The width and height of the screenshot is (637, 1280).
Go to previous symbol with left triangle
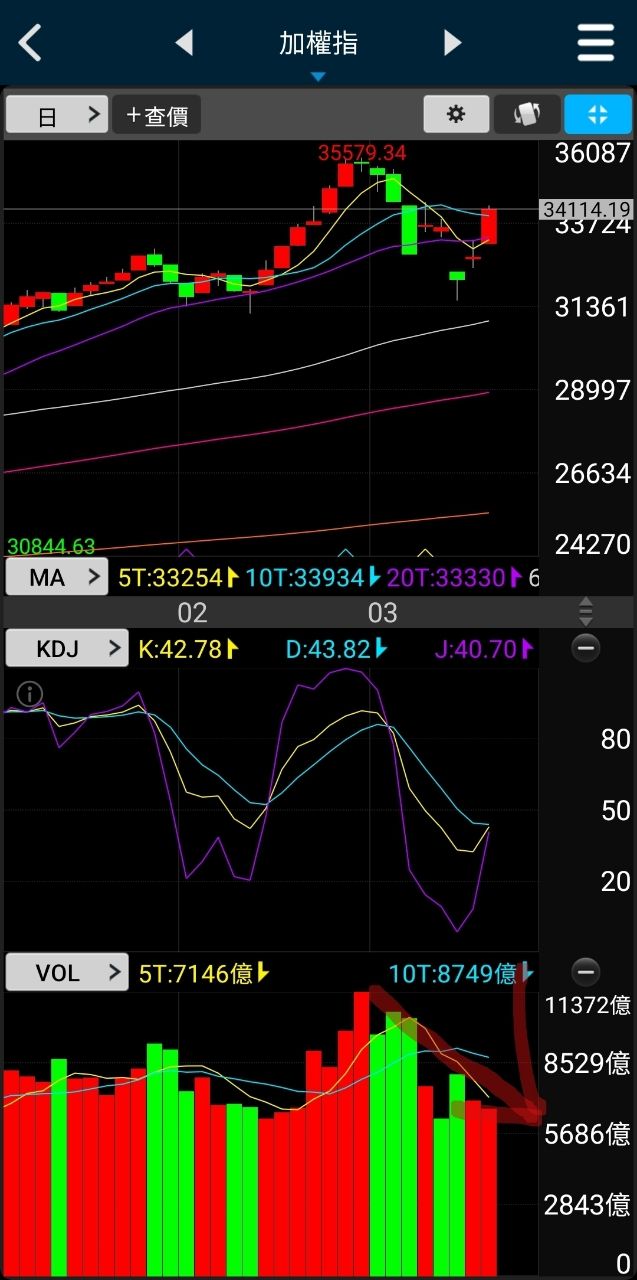[x=184, y=43]
